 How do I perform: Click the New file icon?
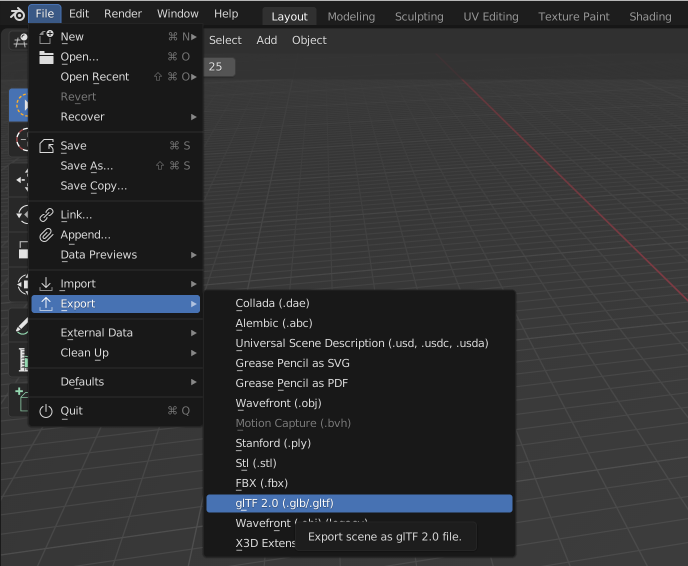[x=46, y=37]
